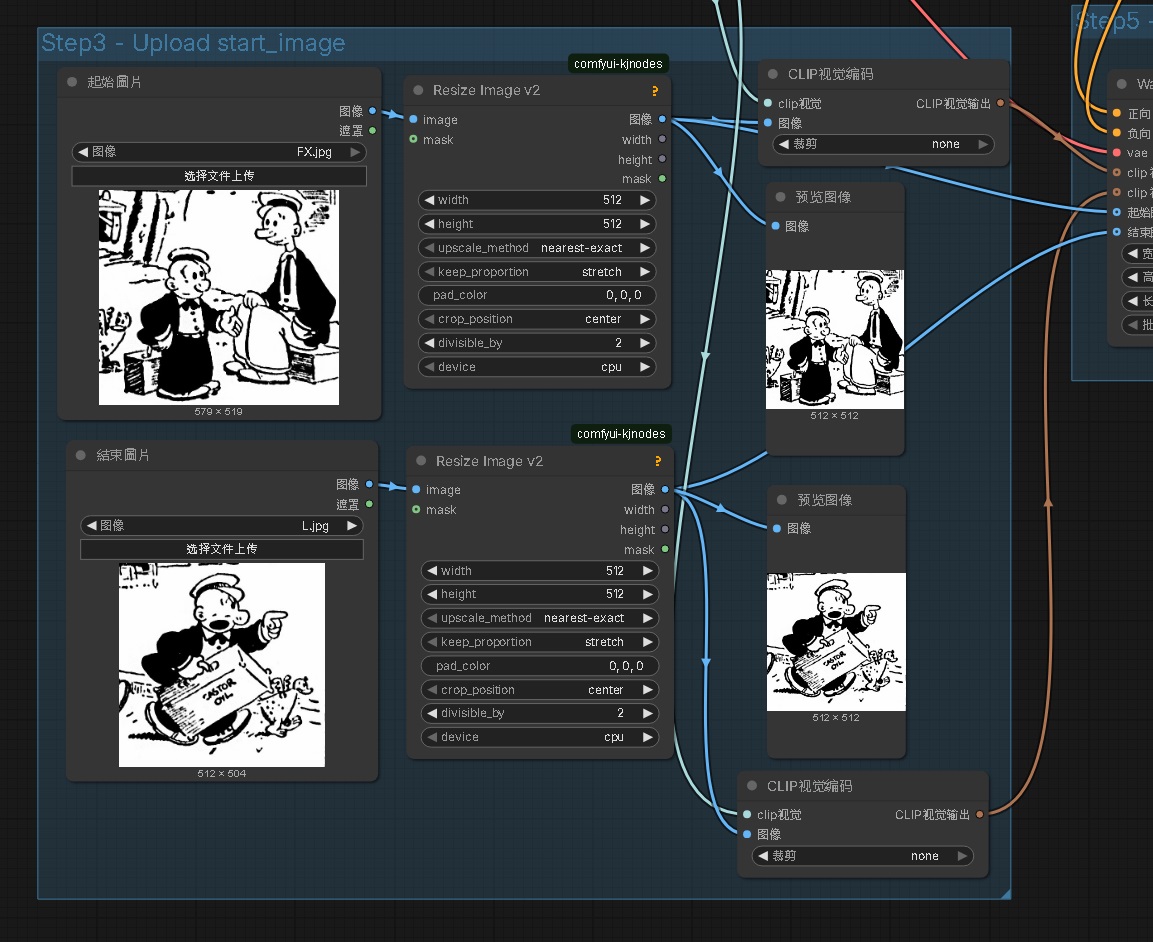Click help question mark on top Resize Image v2
Image resolution: width=1153 pixels, height=942 pixels.
[x=654, y=91]
